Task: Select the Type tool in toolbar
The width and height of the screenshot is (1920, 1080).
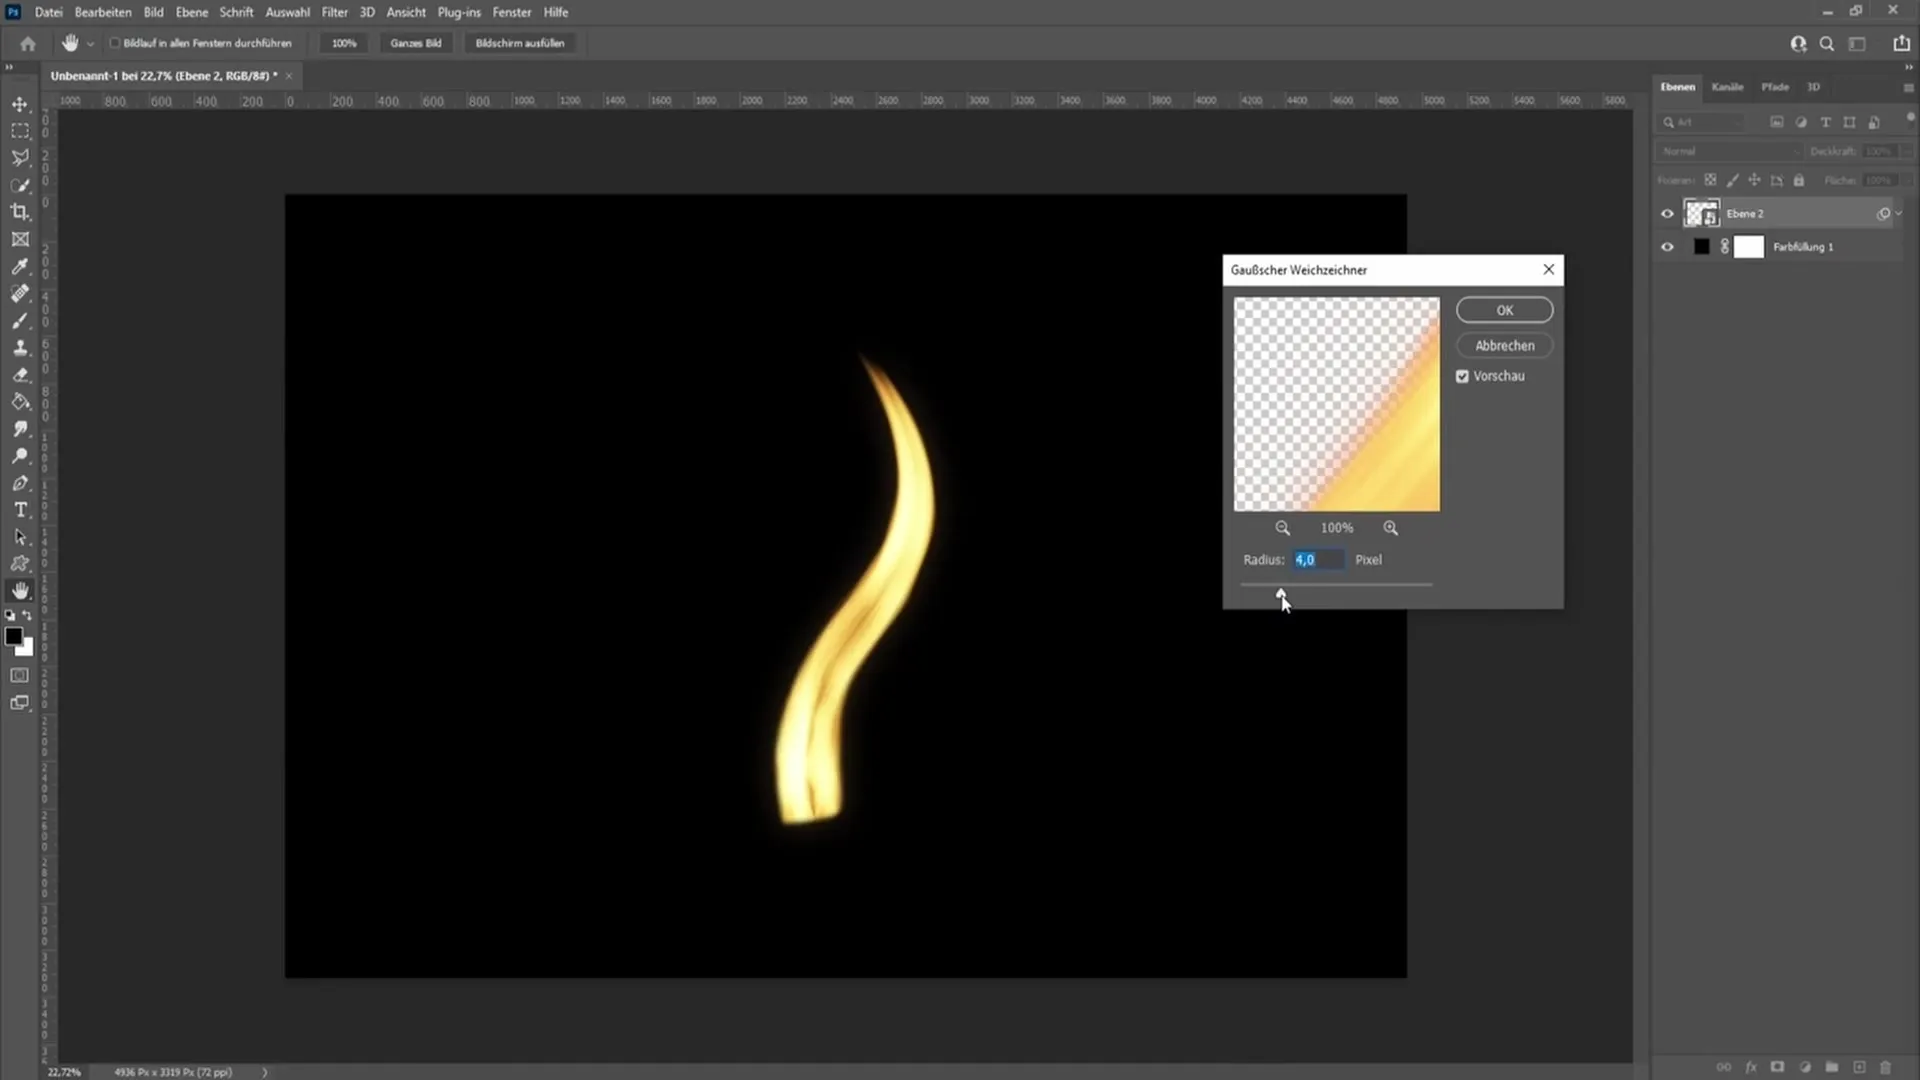Action: (20, 509)
